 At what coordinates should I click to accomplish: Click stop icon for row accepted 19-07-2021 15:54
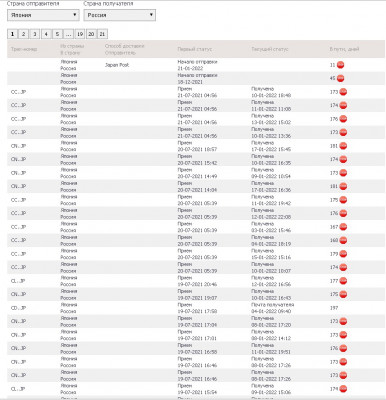click(x=343, y=389)
